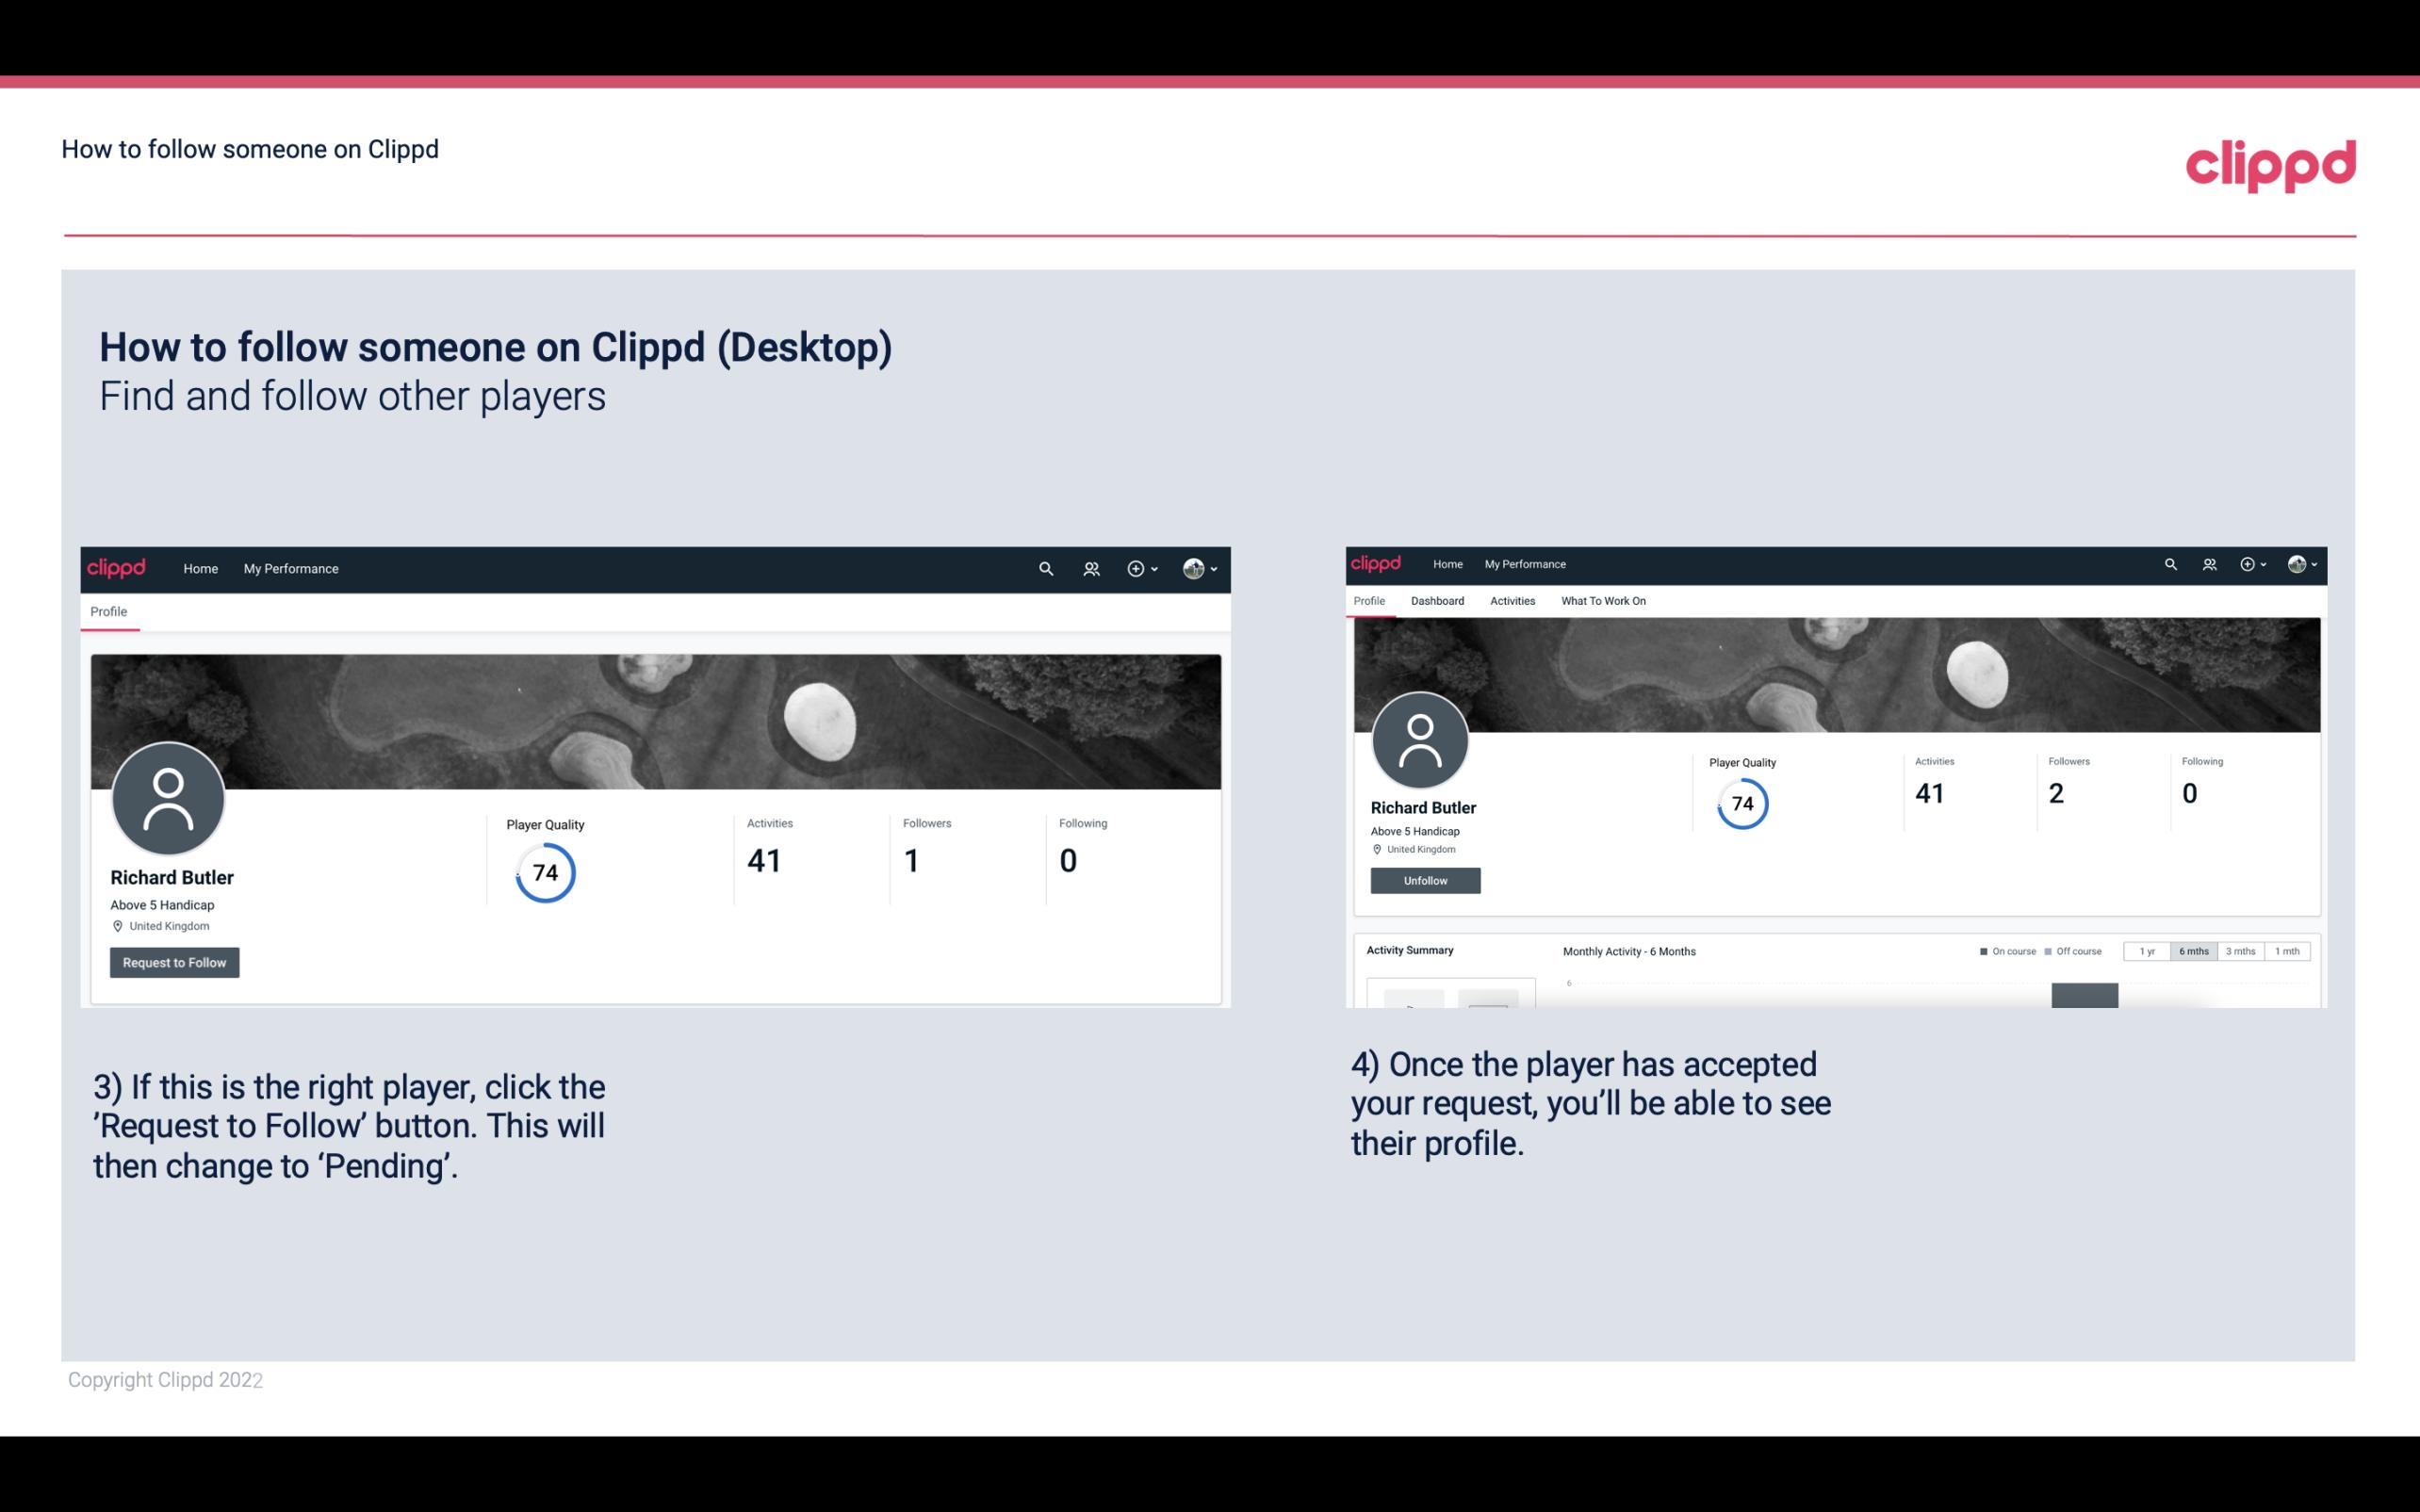The width and height of the screenshot is (2420, 1512).
Task: Select the 'Dashboard' tab on right panel
Action: tap(1435, 601)
